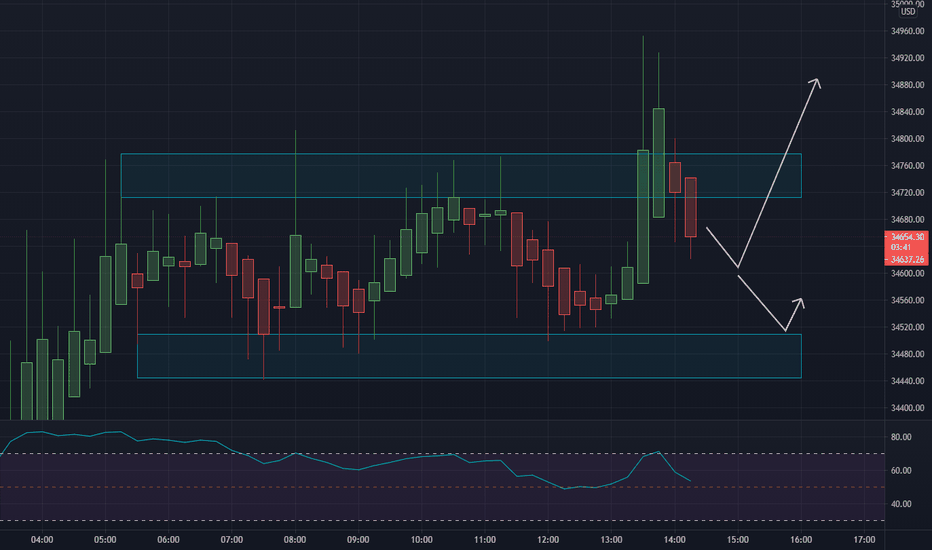Click the 03:41 candle countdown timer
Image resolution: width=932 pixels, height=550 pixels.
click(901, 247)
